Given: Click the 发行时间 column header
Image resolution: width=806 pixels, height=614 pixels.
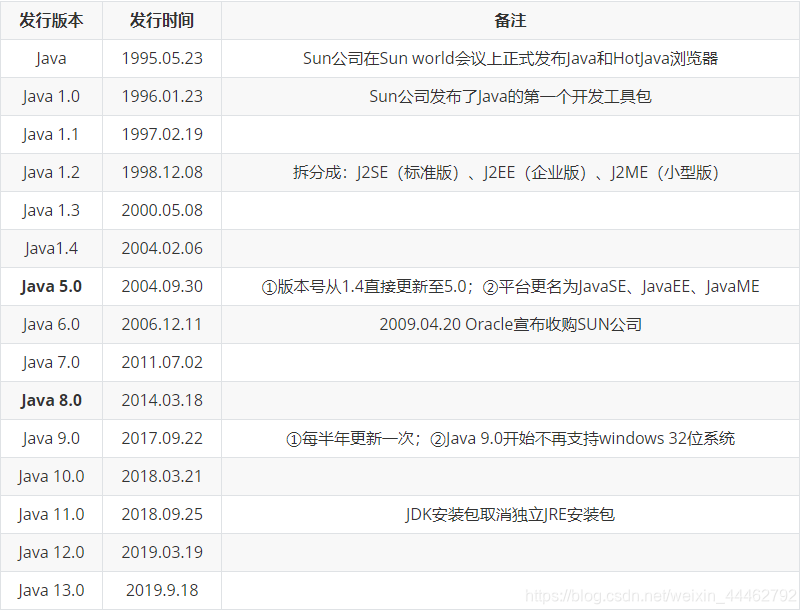Looking at the screenshot, I should tap(162, 21).
